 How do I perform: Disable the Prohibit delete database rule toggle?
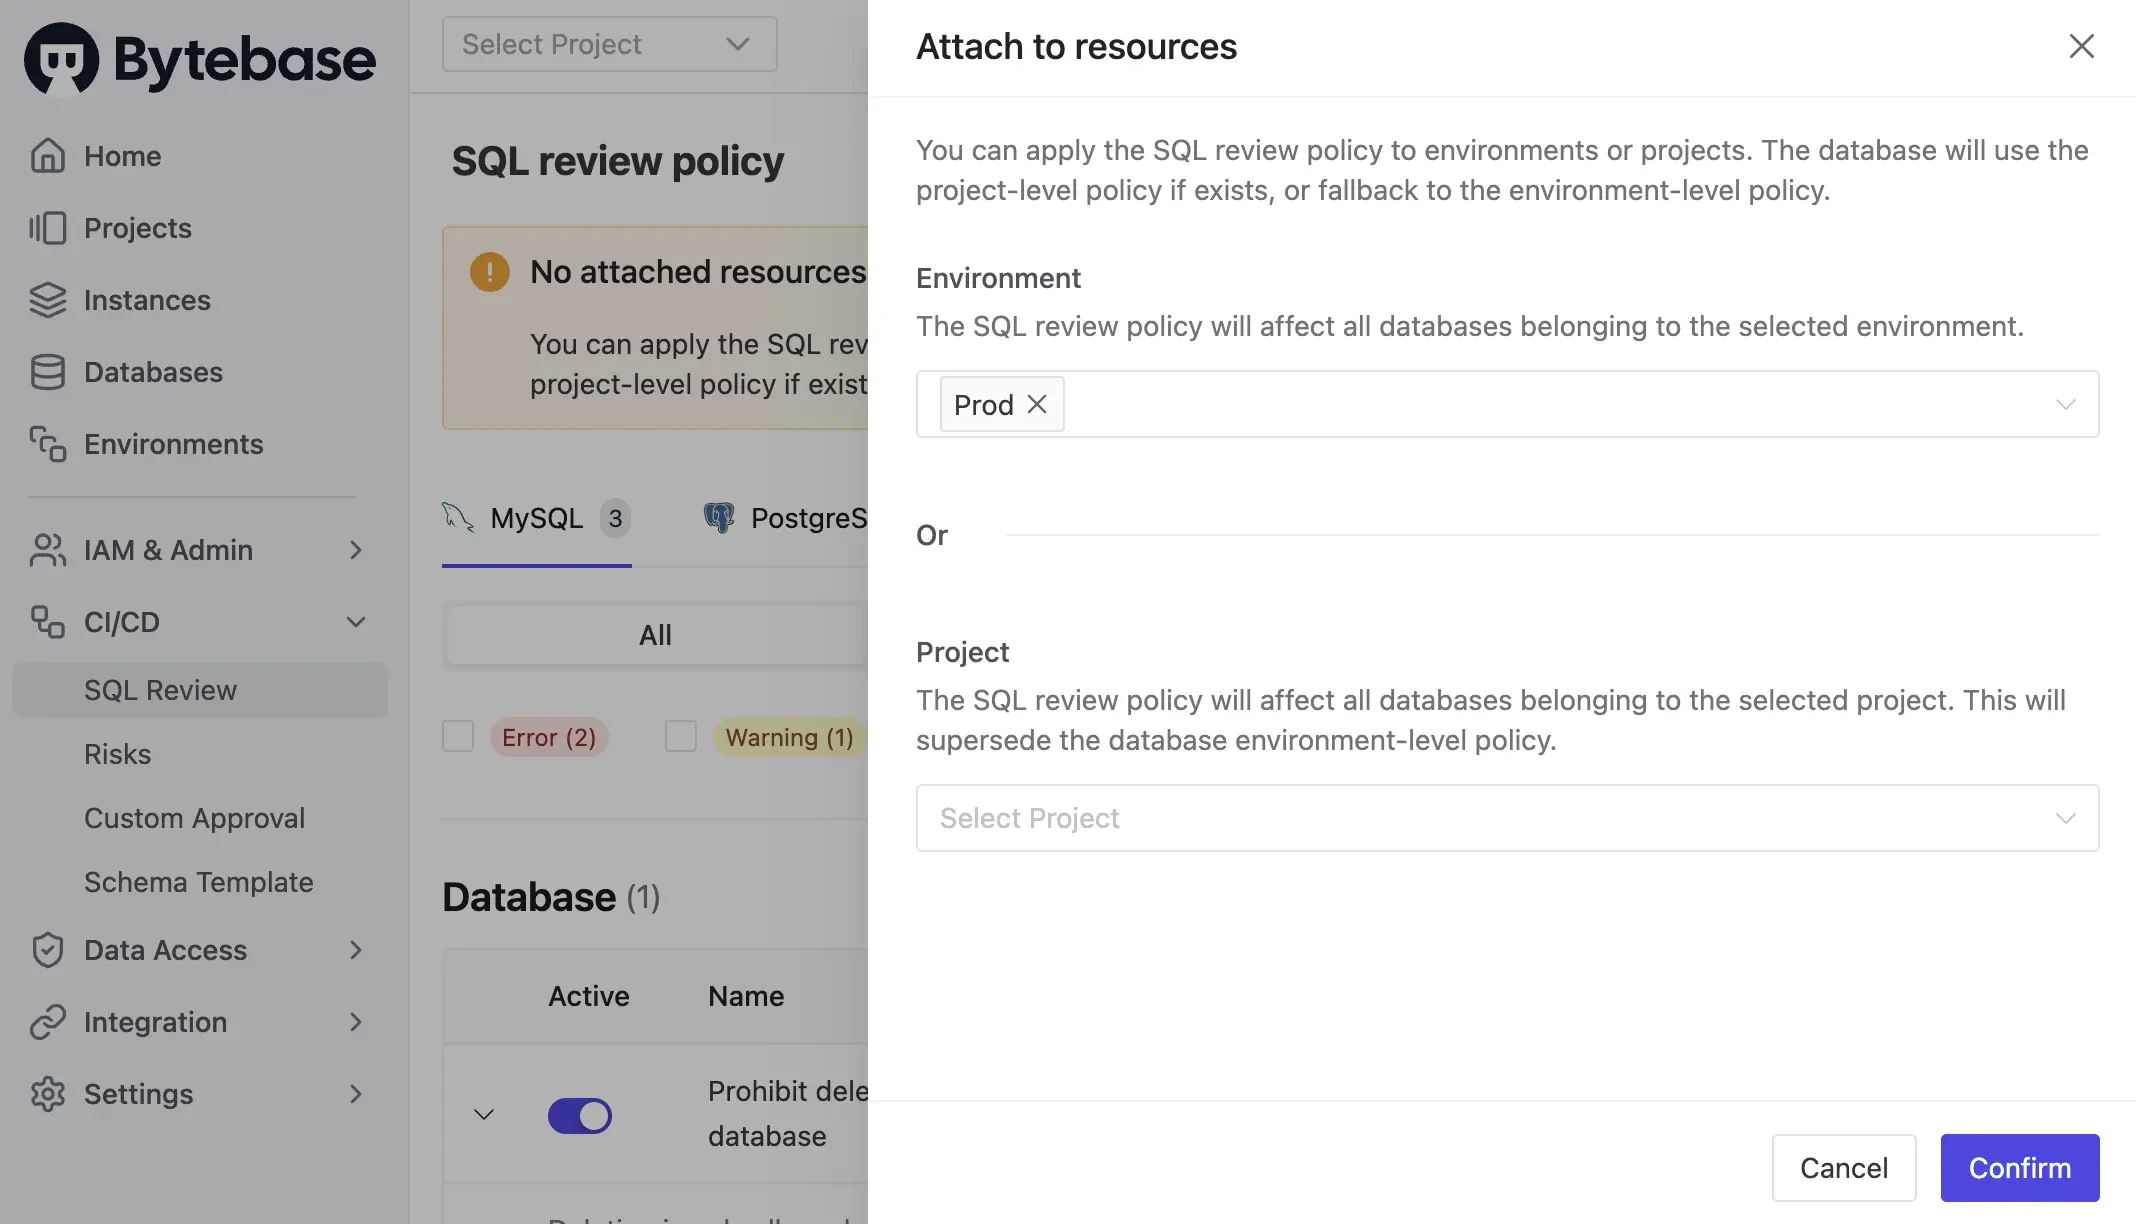580,1115
